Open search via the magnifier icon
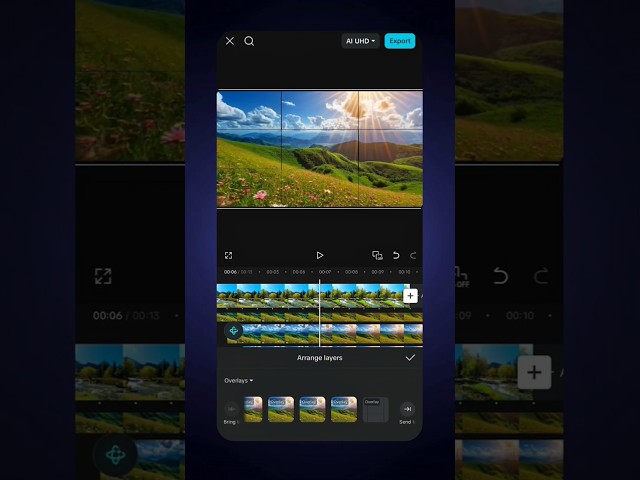This screenshot has width=640, height=480. point(249,41)
